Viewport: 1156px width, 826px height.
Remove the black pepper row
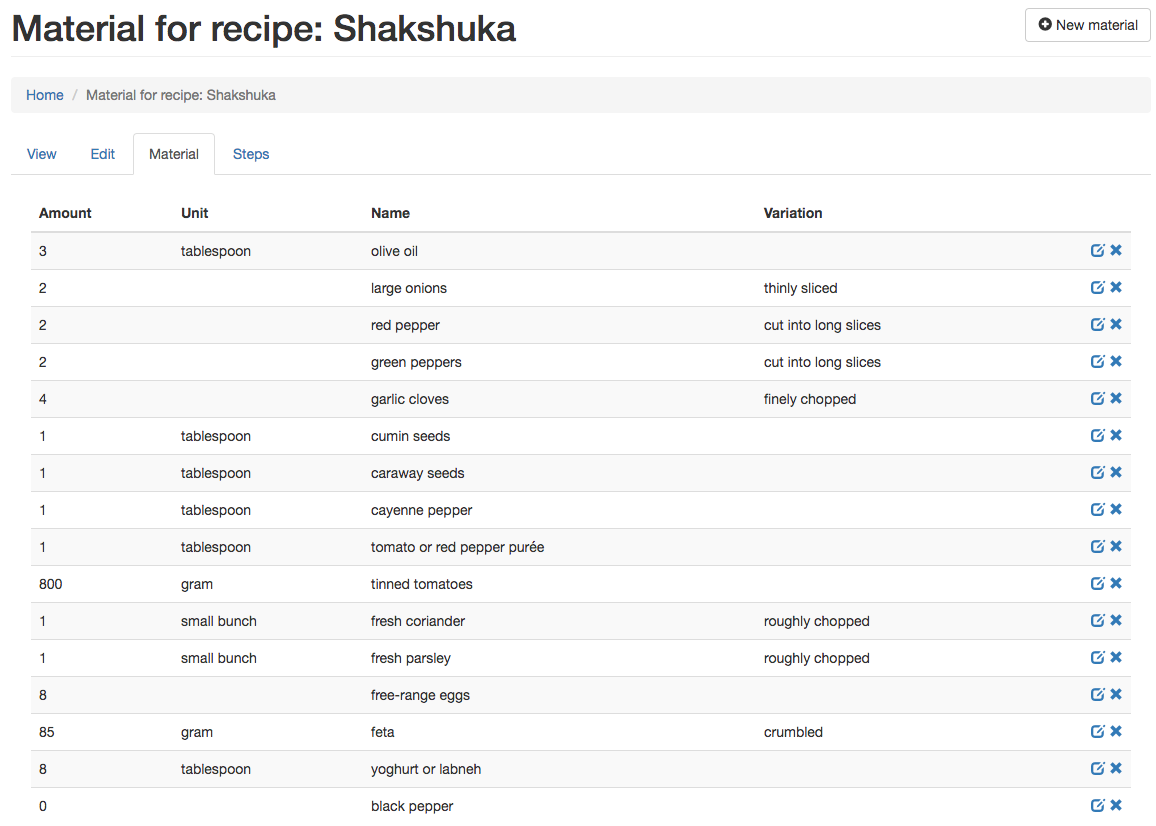1116,806
